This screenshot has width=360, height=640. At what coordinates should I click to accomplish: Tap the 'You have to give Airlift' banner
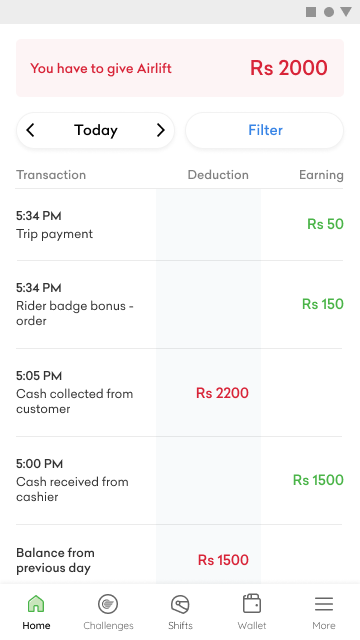coord(180,68)
